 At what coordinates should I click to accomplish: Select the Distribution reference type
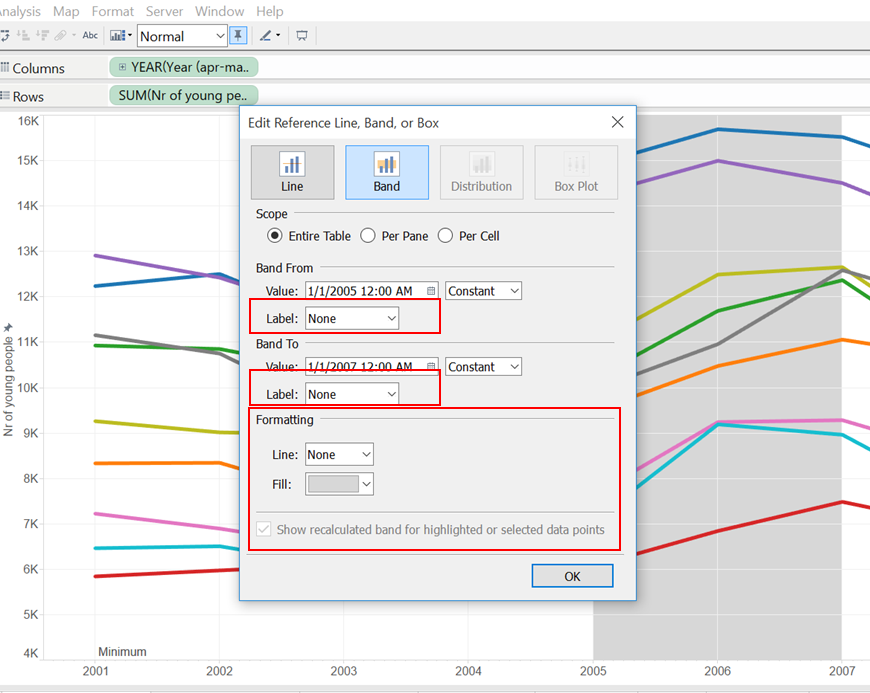click(482, 173)
